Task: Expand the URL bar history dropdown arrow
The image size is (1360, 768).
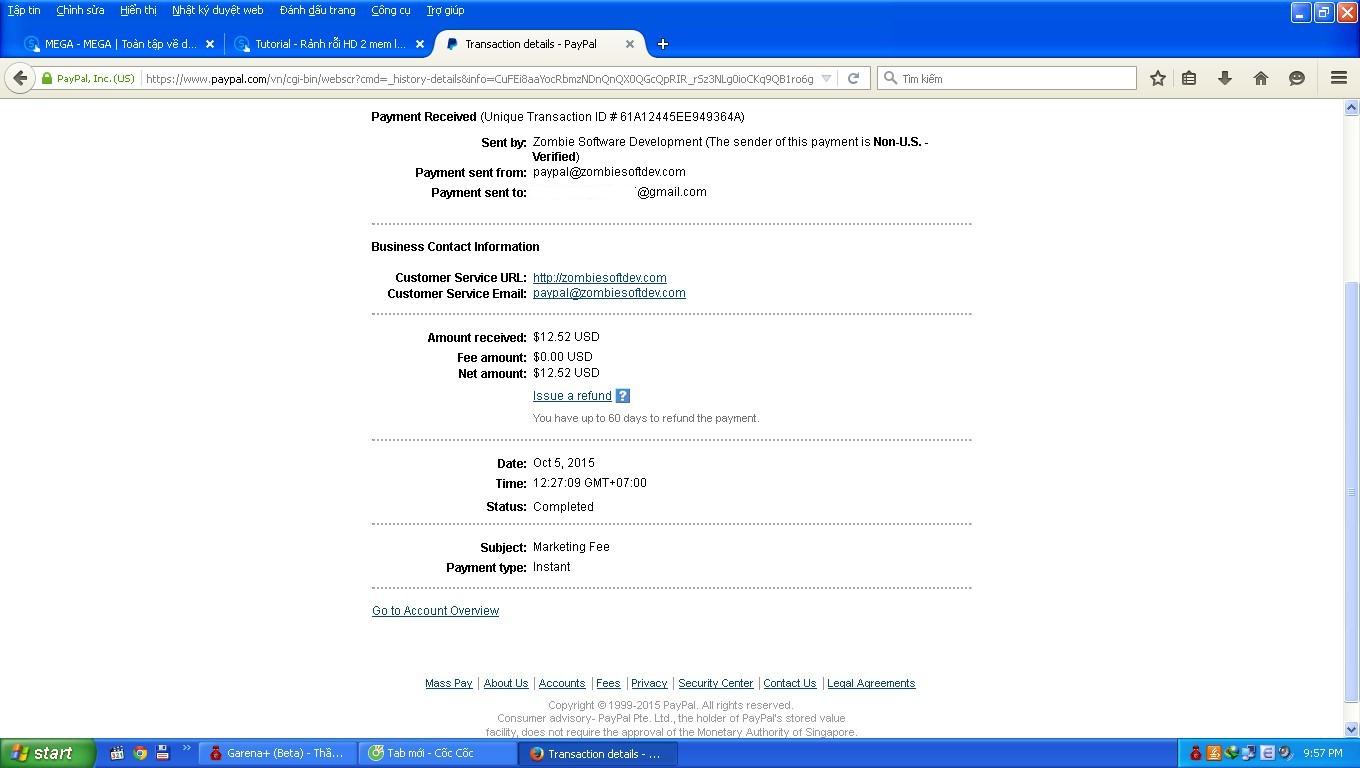Action: (826, 78)
